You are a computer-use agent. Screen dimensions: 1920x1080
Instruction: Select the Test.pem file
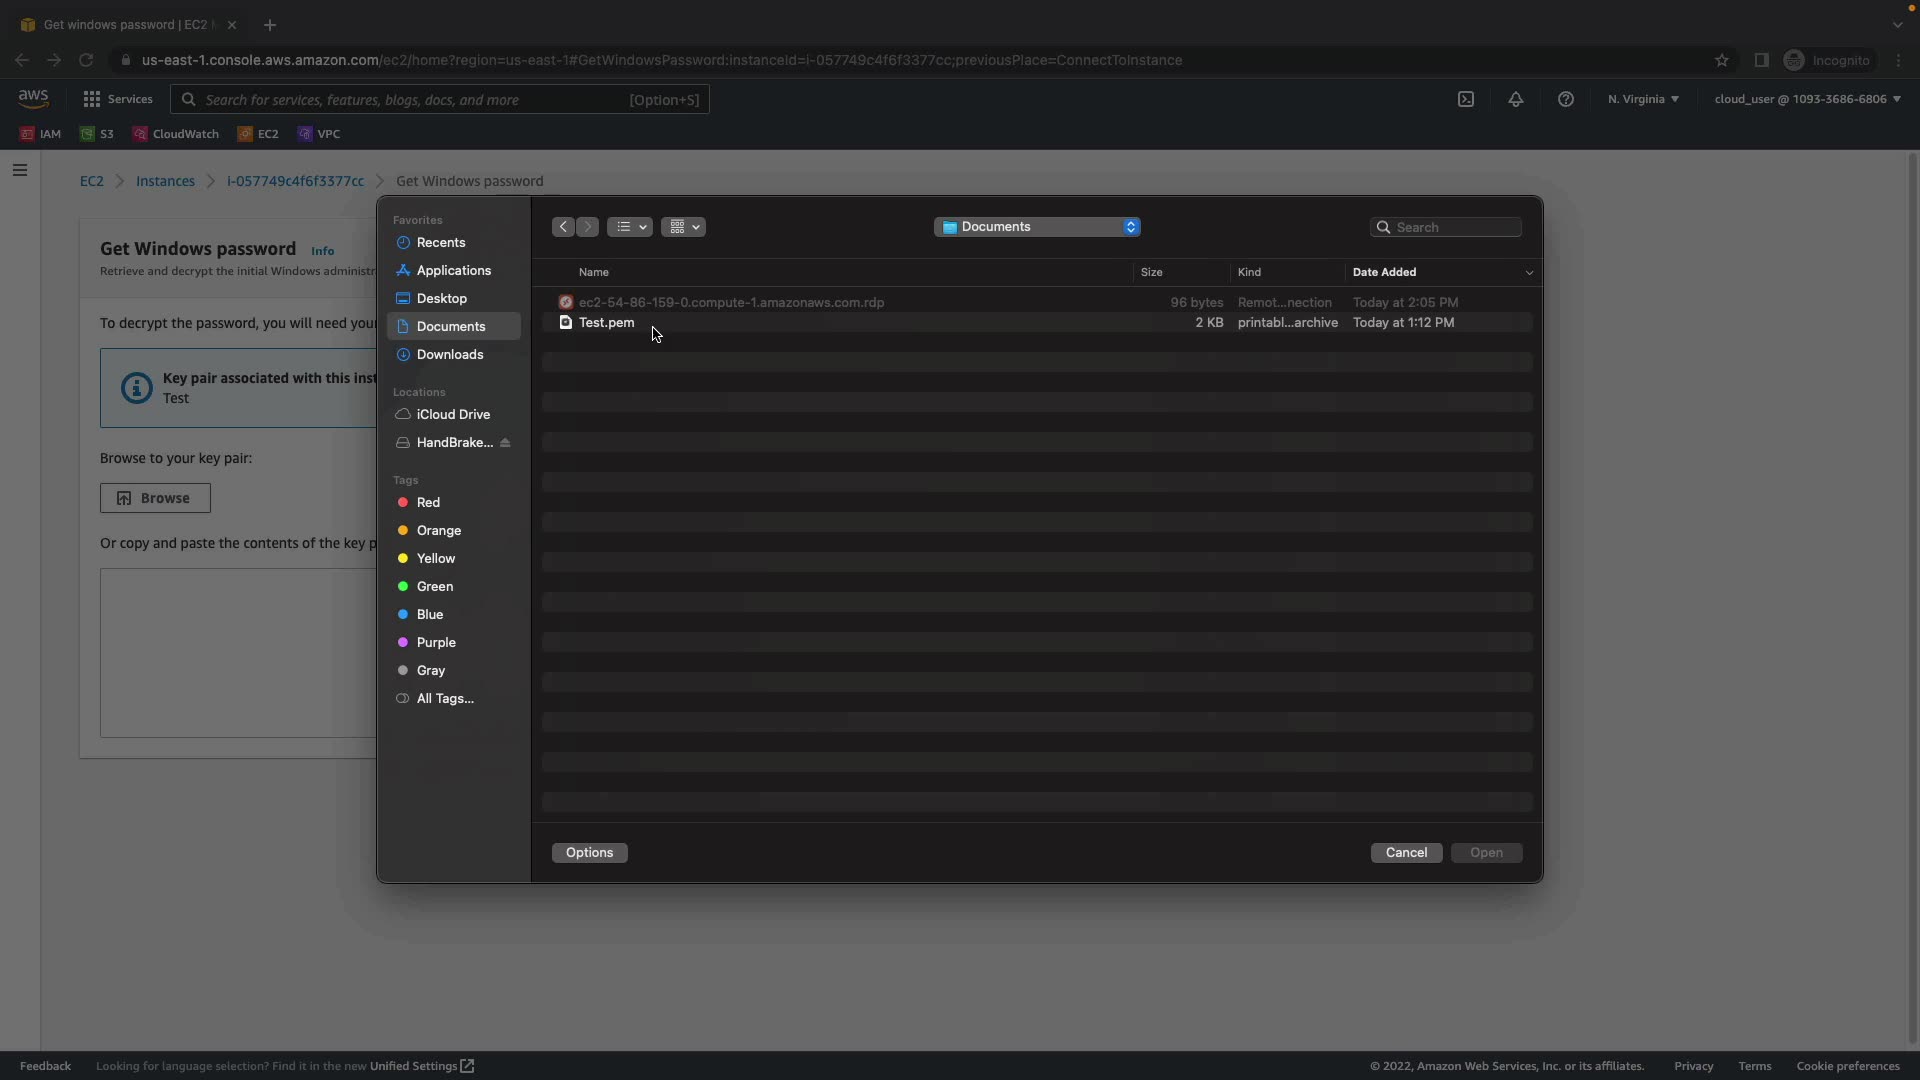pos(607,323)
